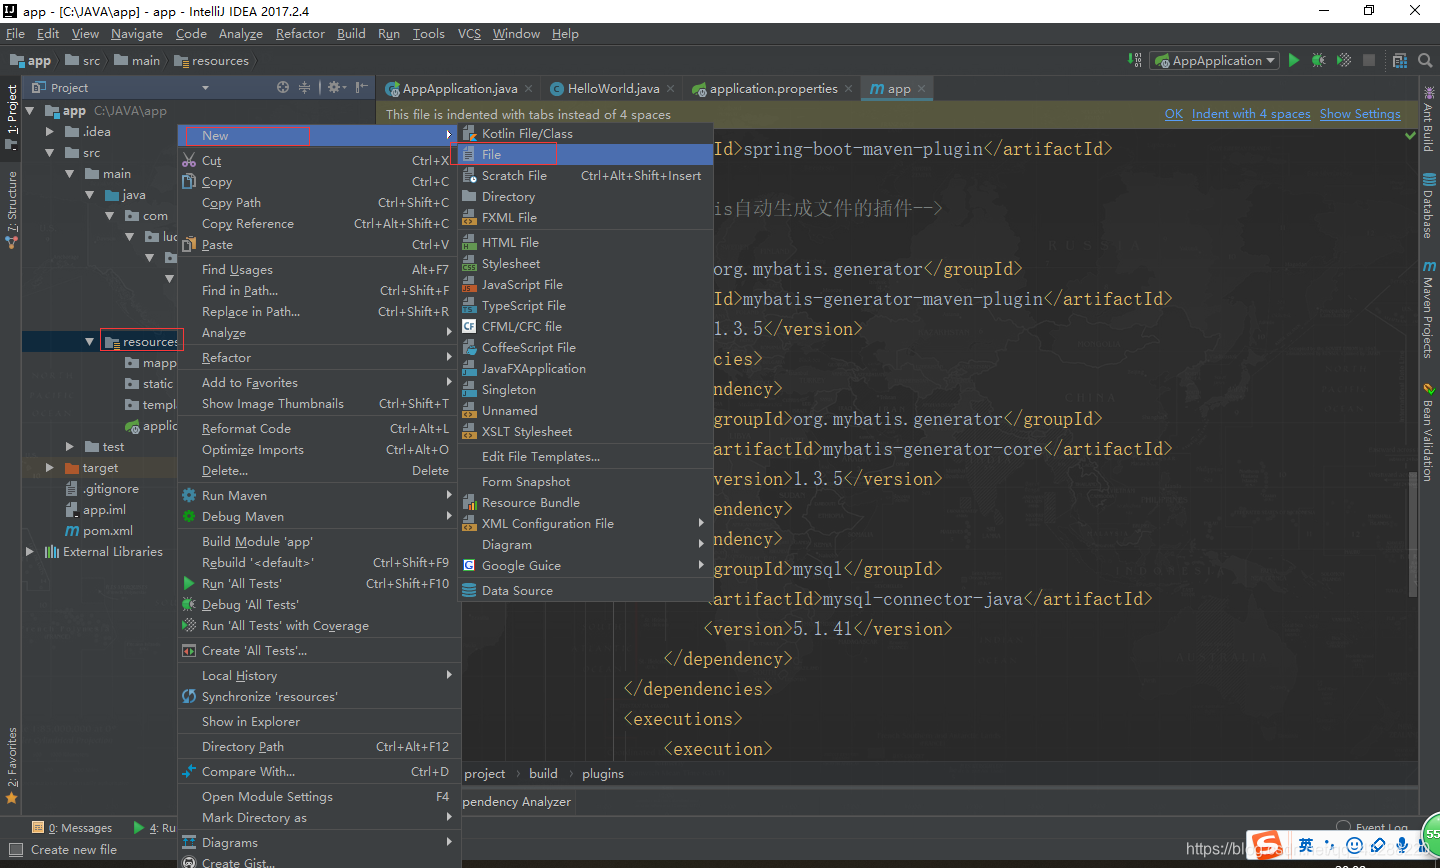Screen dimensions: 1440x868
Task: Click 'Indent with 4 spaces' link
Action: [1251, 114]
